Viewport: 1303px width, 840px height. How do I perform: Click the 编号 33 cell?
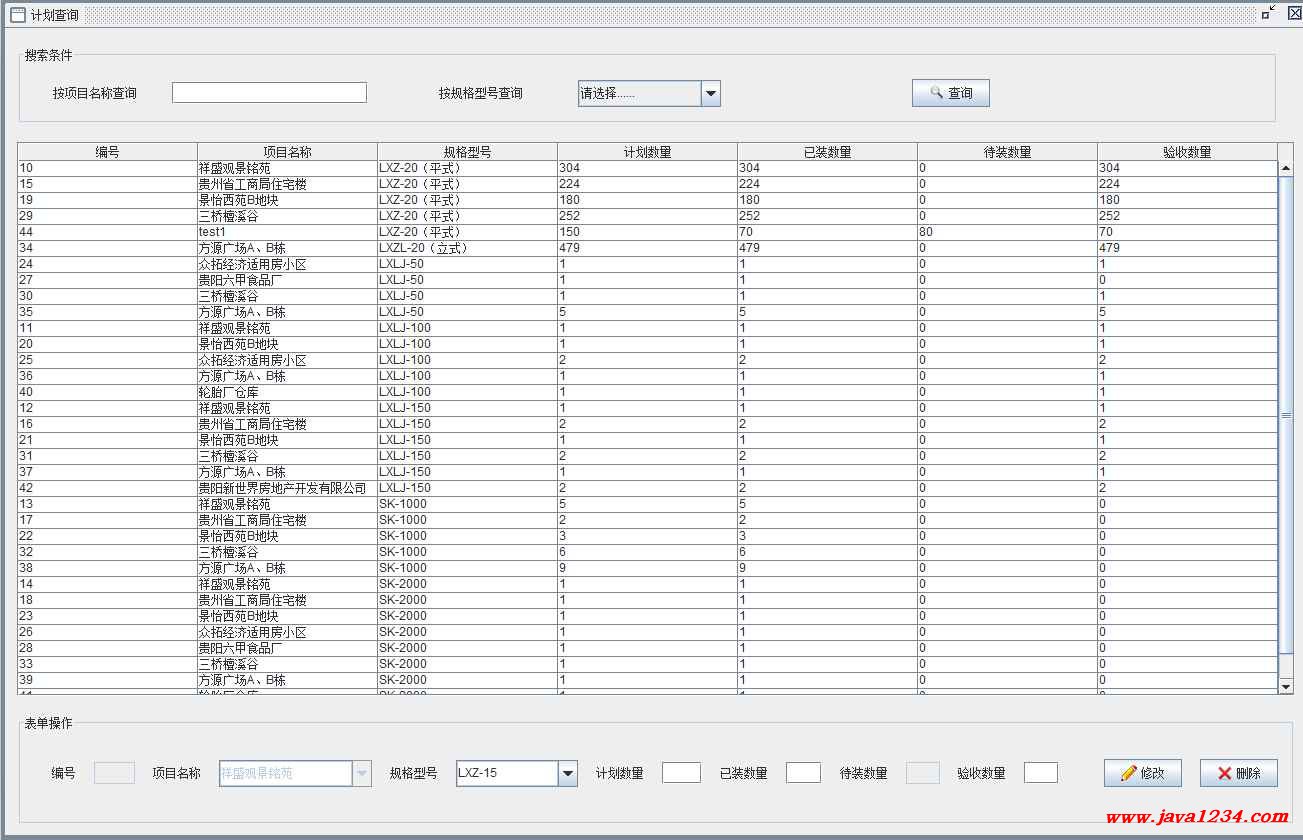[108, 664]
